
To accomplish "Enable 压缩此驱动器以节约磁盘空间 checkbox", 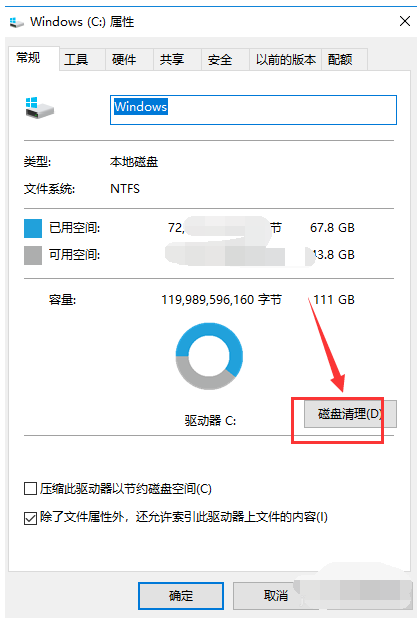I will 31,488.
